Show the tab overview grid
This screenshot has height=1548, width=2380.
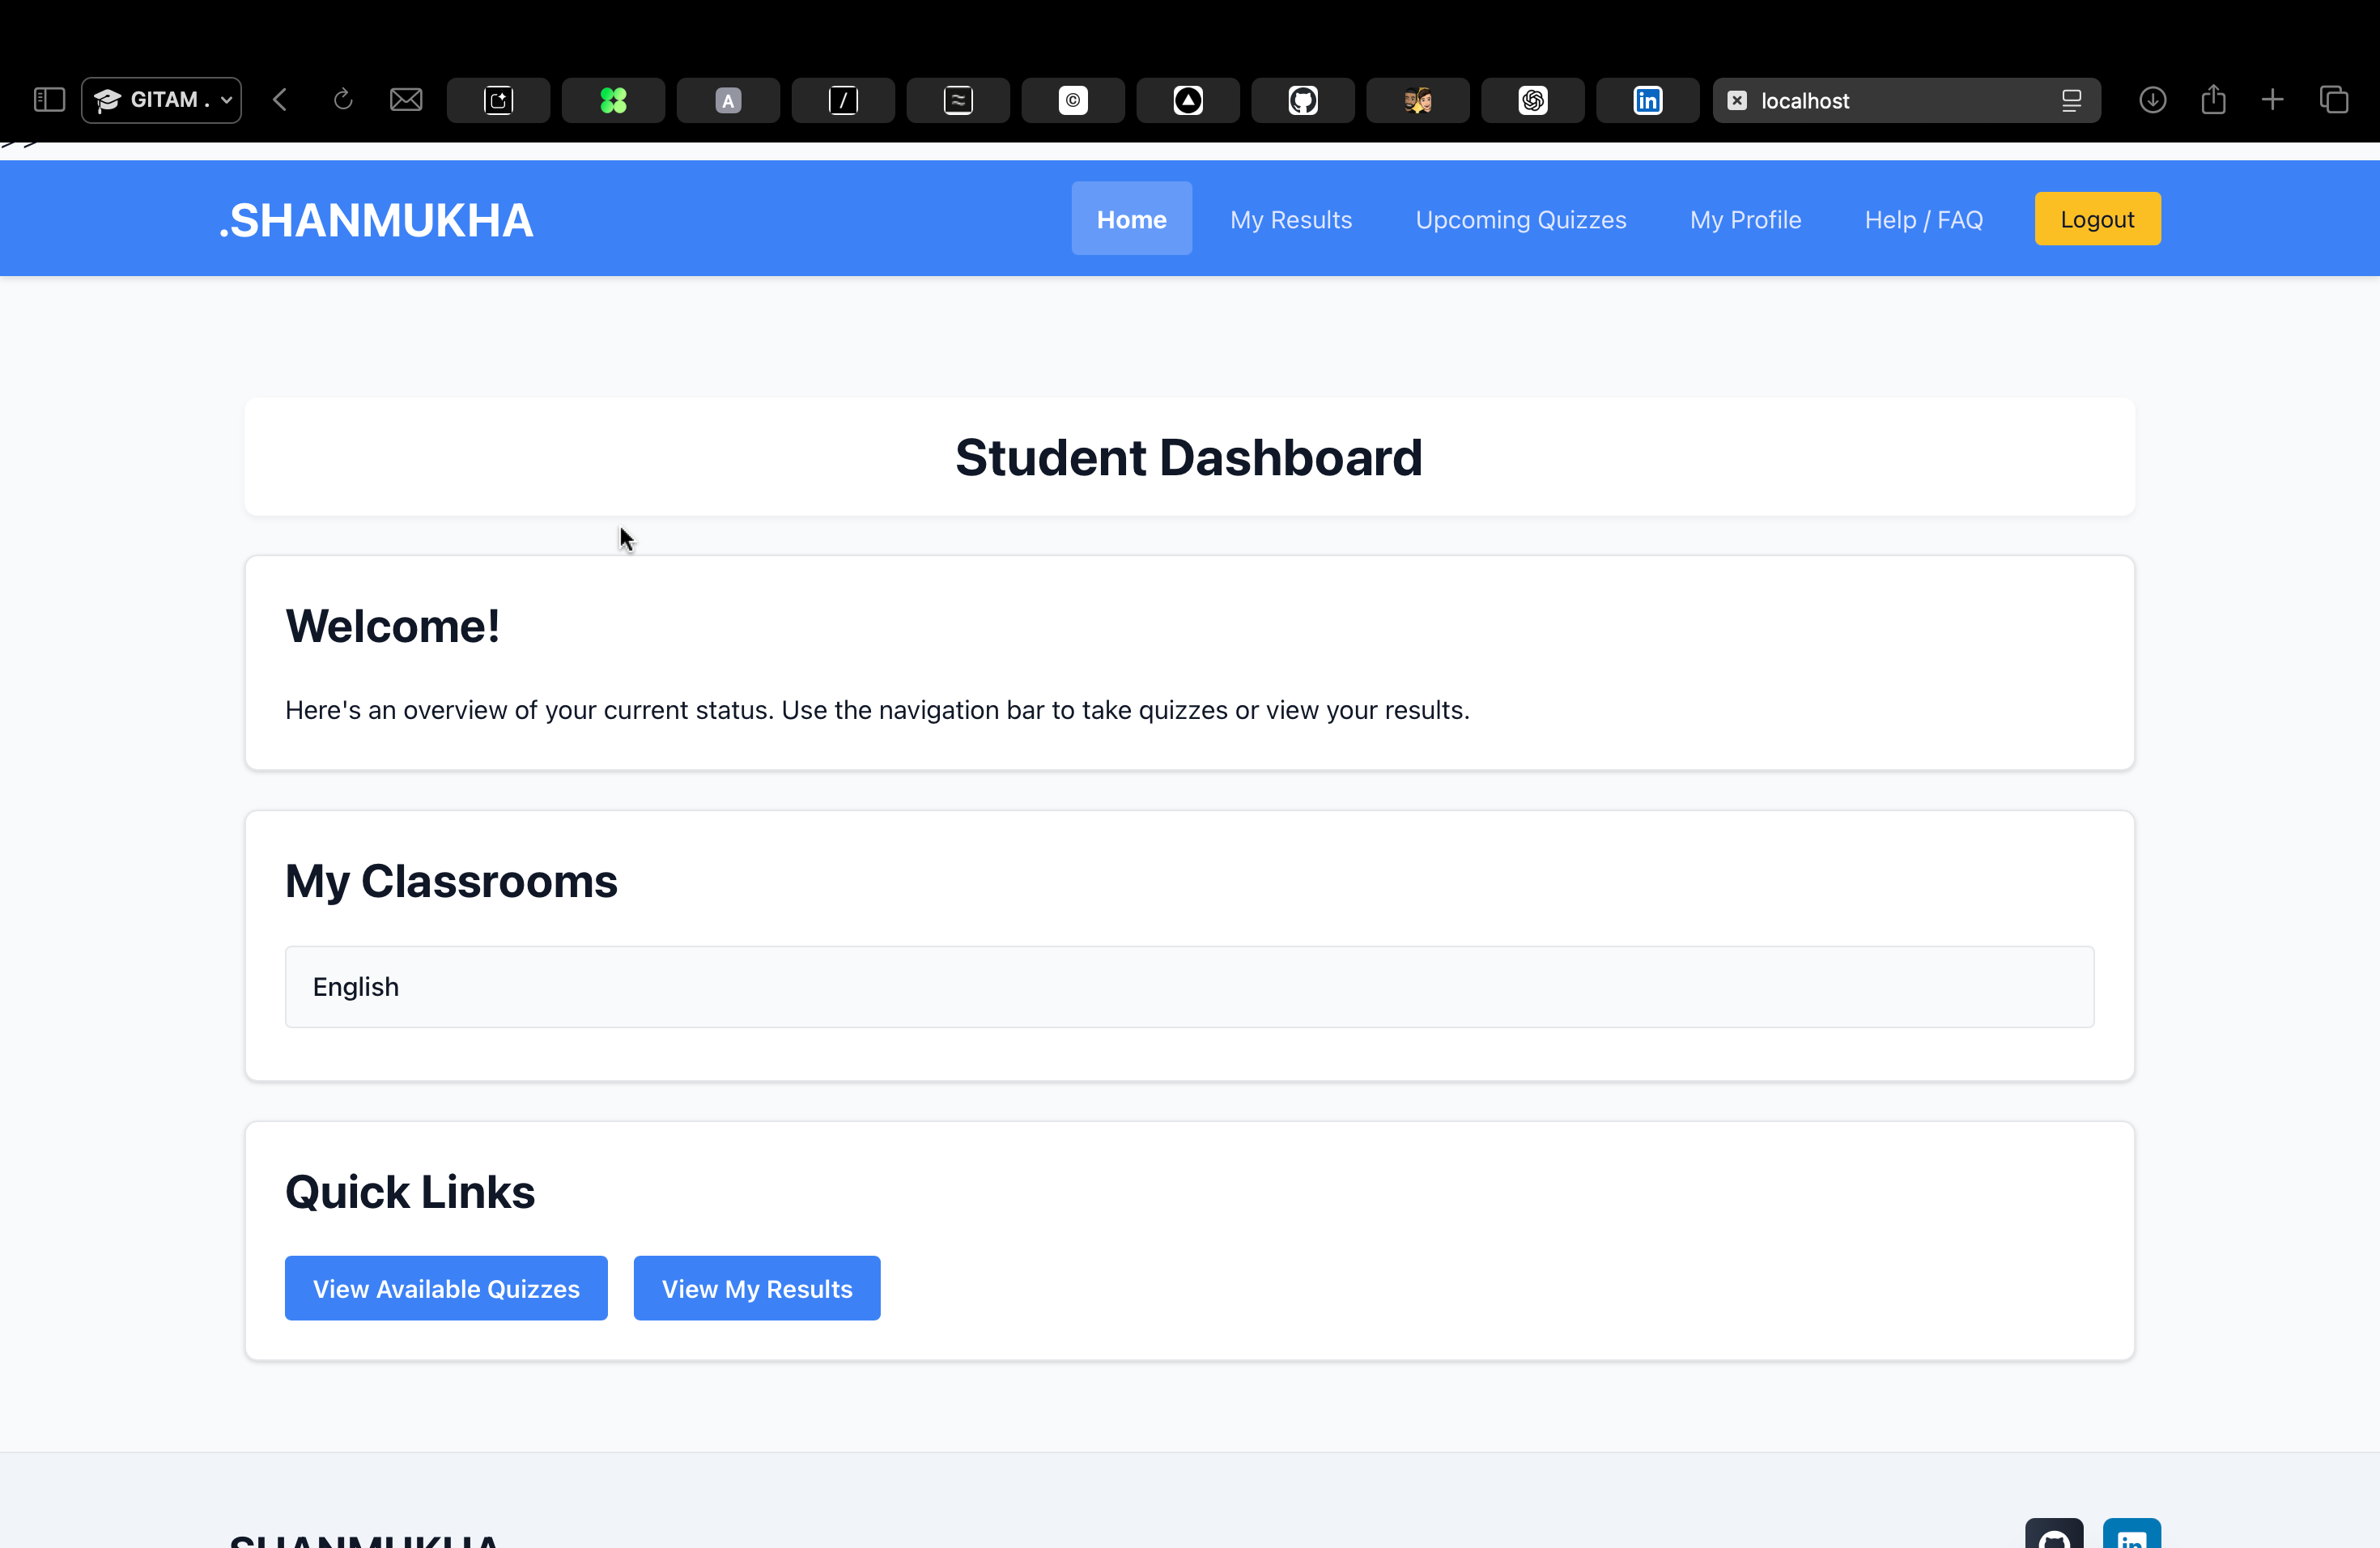point(2335,100)
